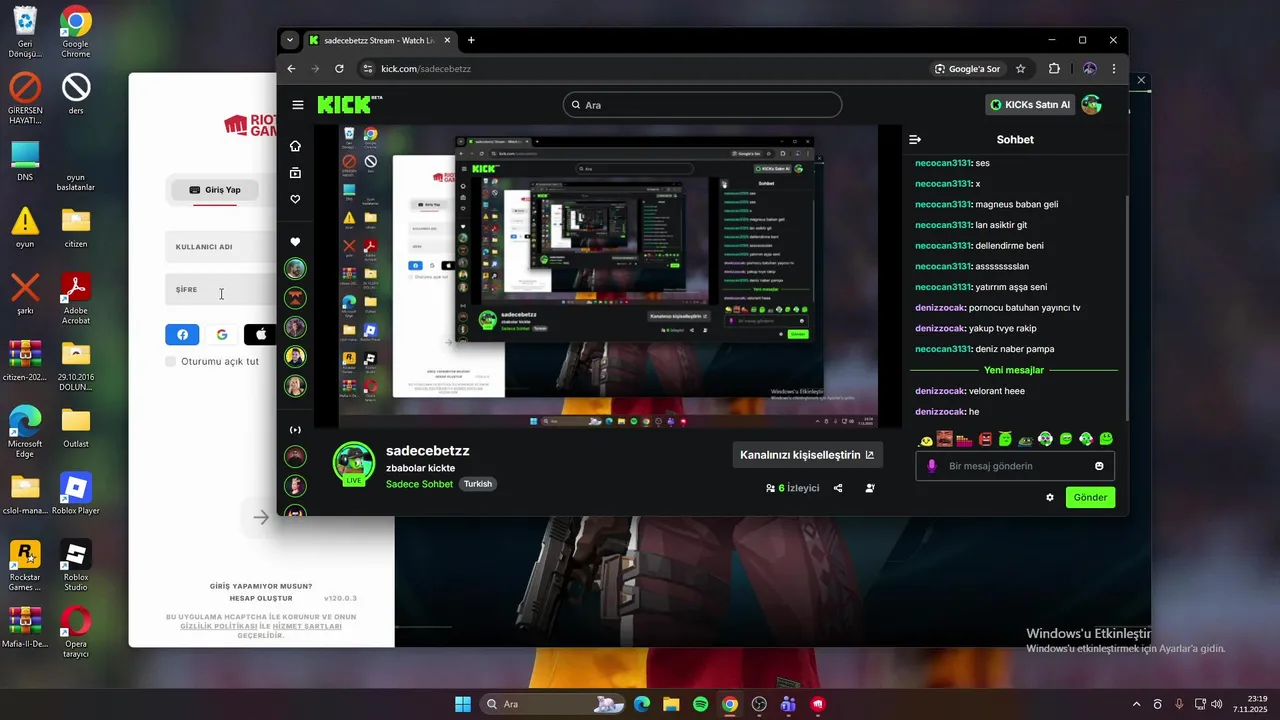Image resolution: width=1280 pixels, height=720 pixels.
Task: Show hidden system tray icons
Action: (x=1136, y=704)
